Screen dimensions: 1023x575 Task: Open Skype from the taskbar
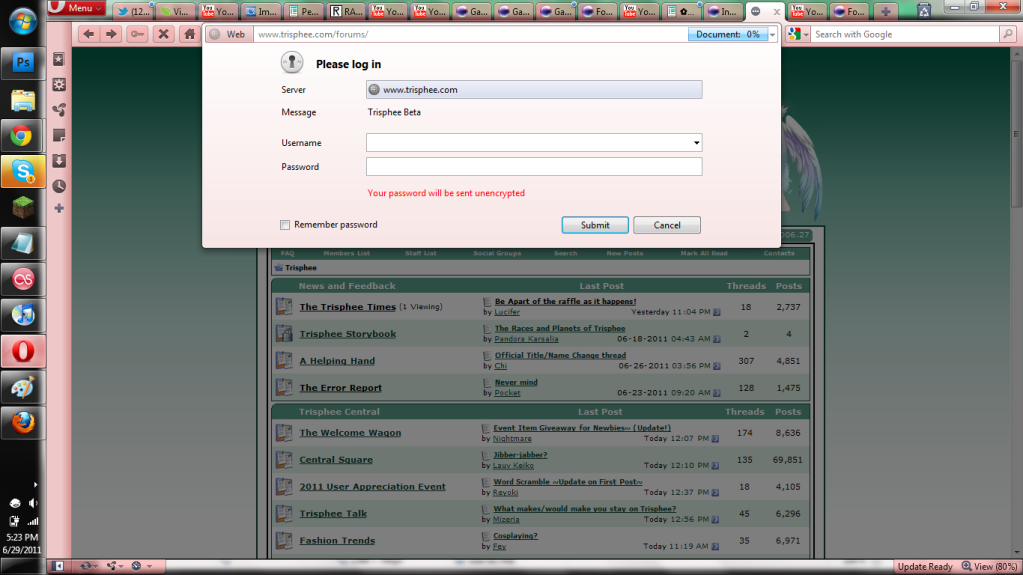(x=23, y=172)
